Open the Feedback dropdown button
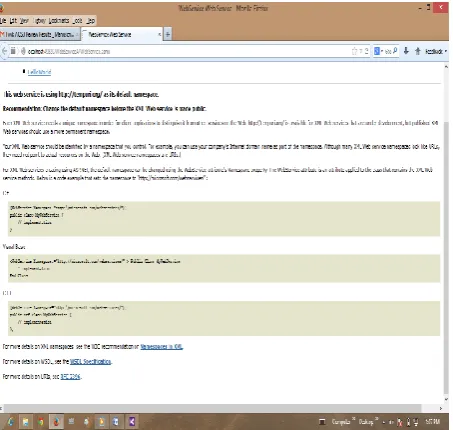The height and width of the screenshot is (430, 453). (436, 51)
